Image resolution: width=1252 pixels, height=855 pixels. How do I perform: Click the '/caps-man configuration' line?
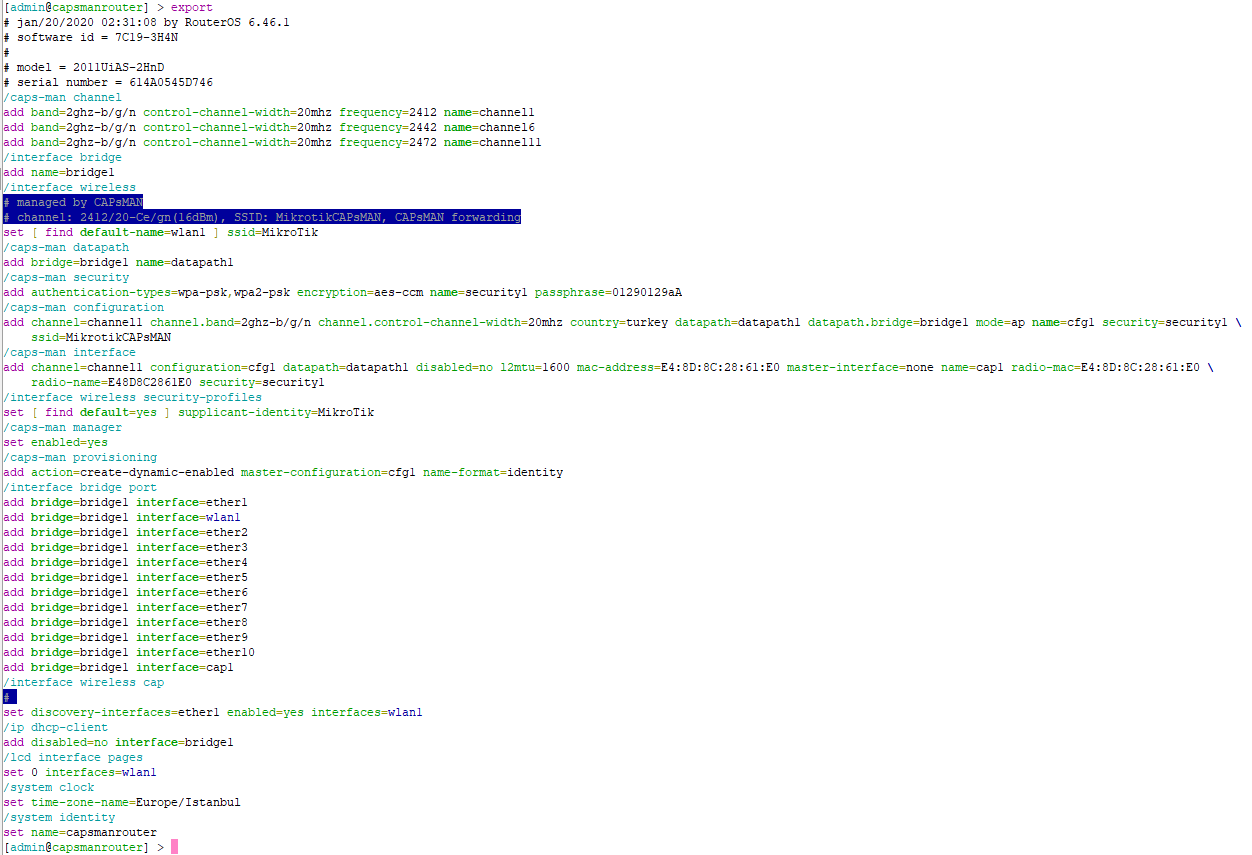pyautogui.click(x=84, y=307)
